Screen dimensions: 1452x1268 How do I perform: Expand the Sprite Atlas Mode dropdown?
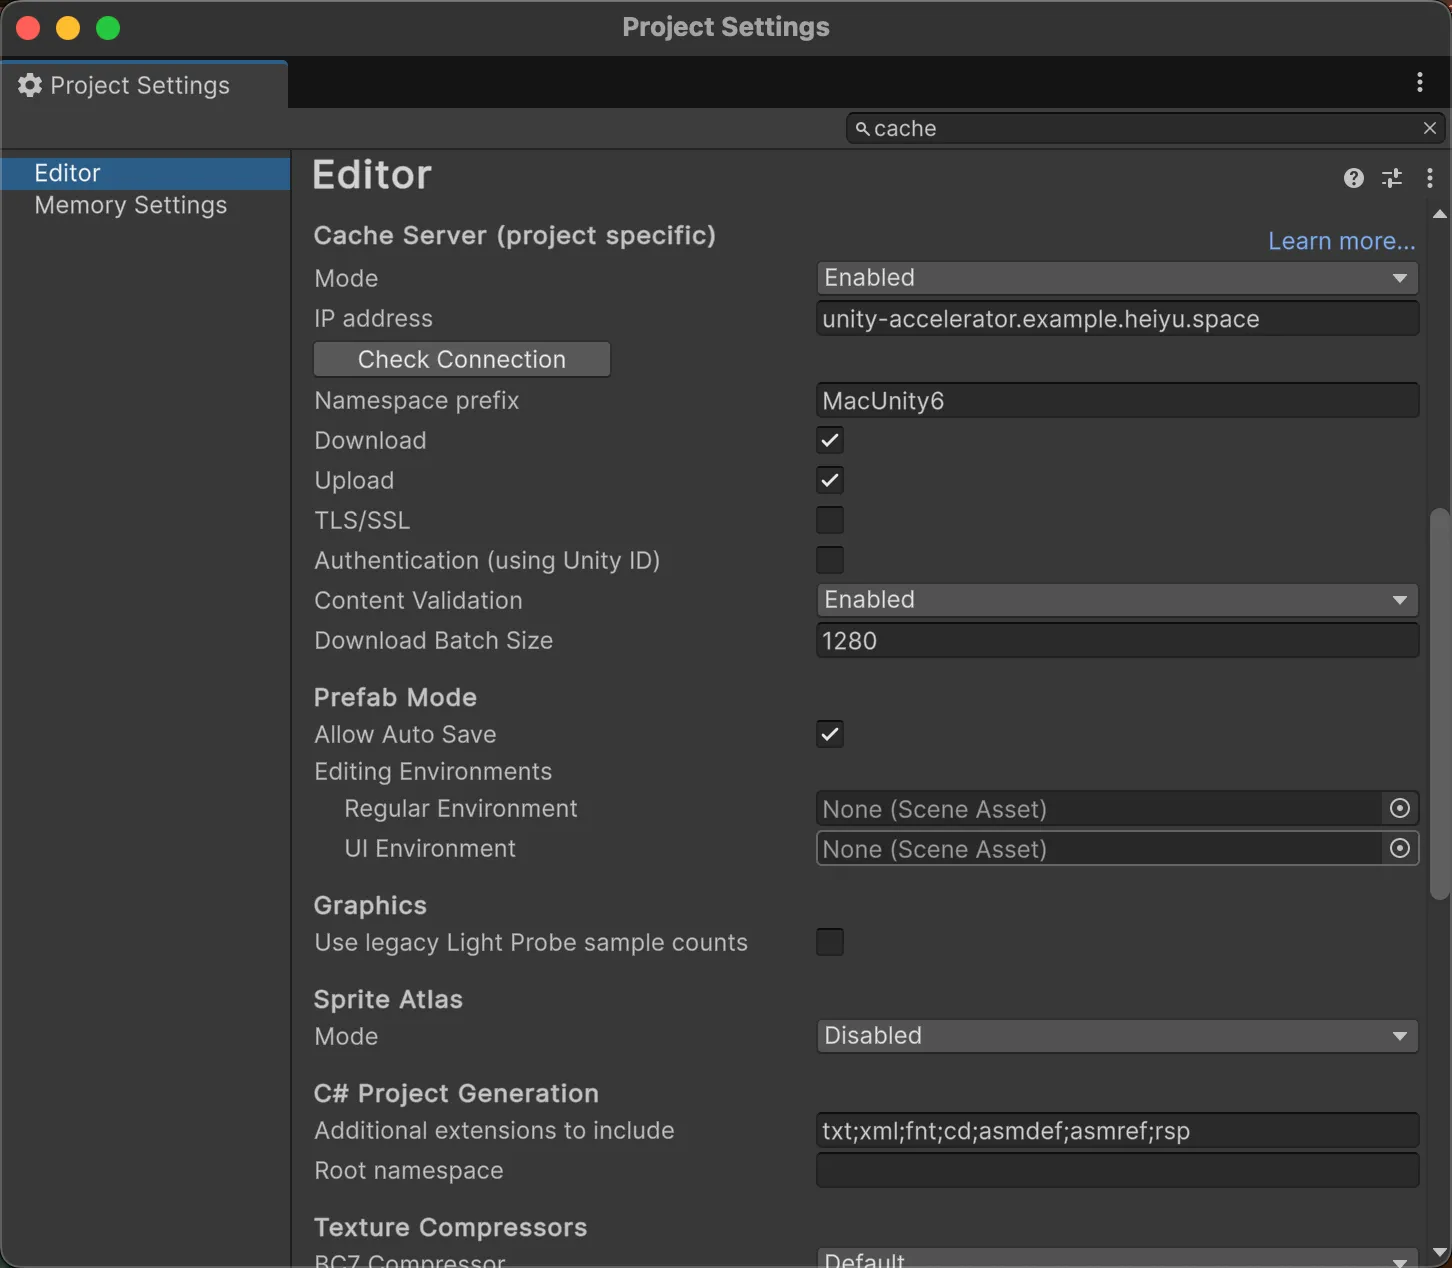[x=1117, y=1036]
